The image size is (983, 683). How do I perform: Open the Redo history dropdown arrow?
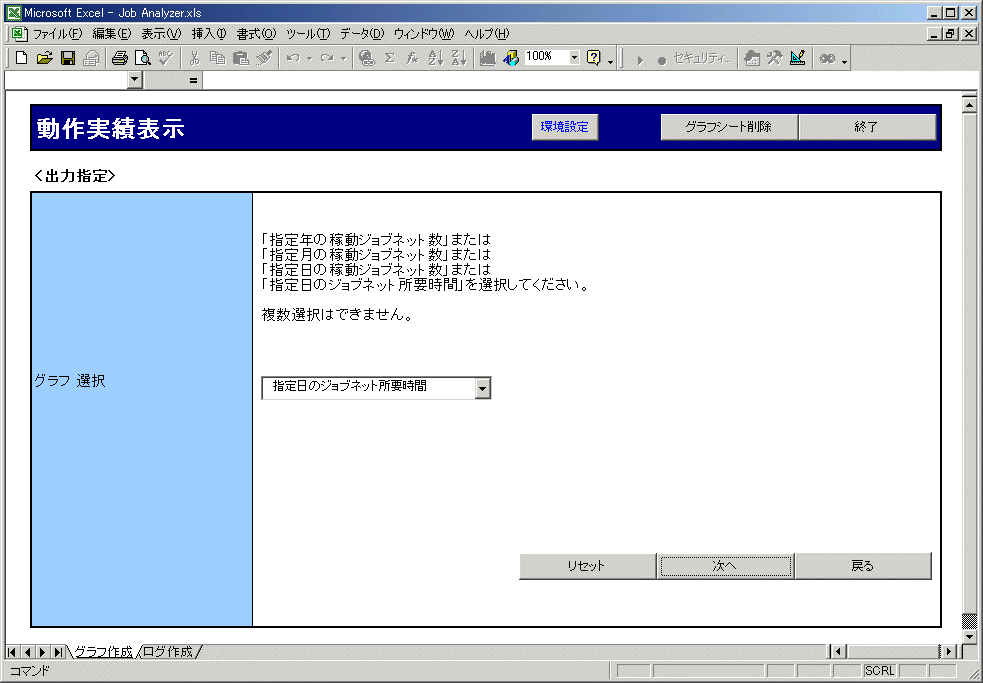pyautogui.click(x=343, y=58)
